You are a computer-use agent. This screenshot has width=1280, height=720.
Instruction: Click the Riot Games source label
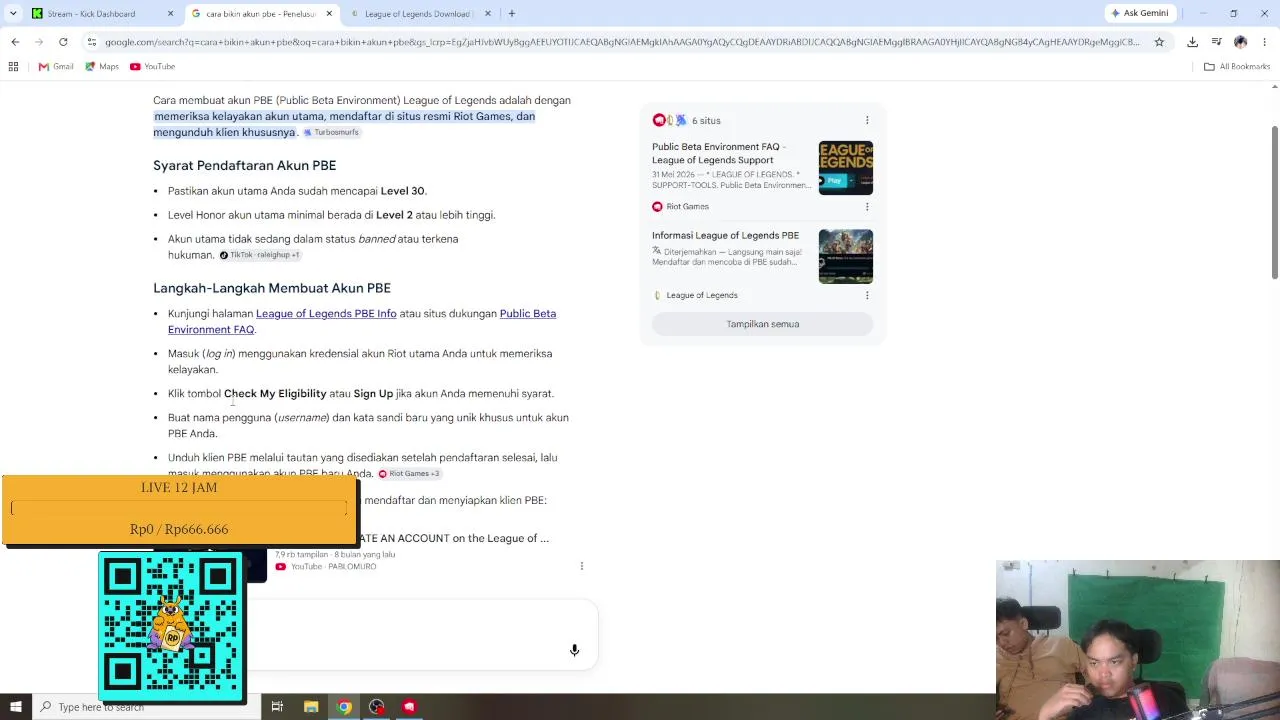point(681,207)
